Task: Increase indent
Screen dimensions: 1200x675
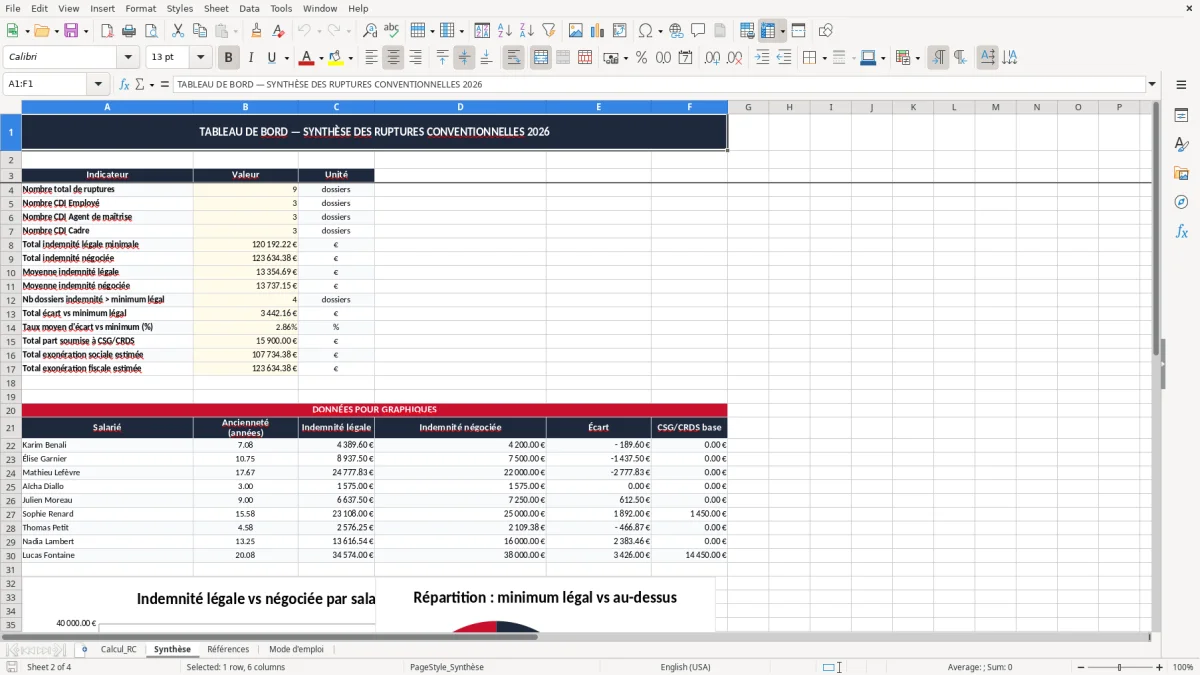Action: pos(762,58)
